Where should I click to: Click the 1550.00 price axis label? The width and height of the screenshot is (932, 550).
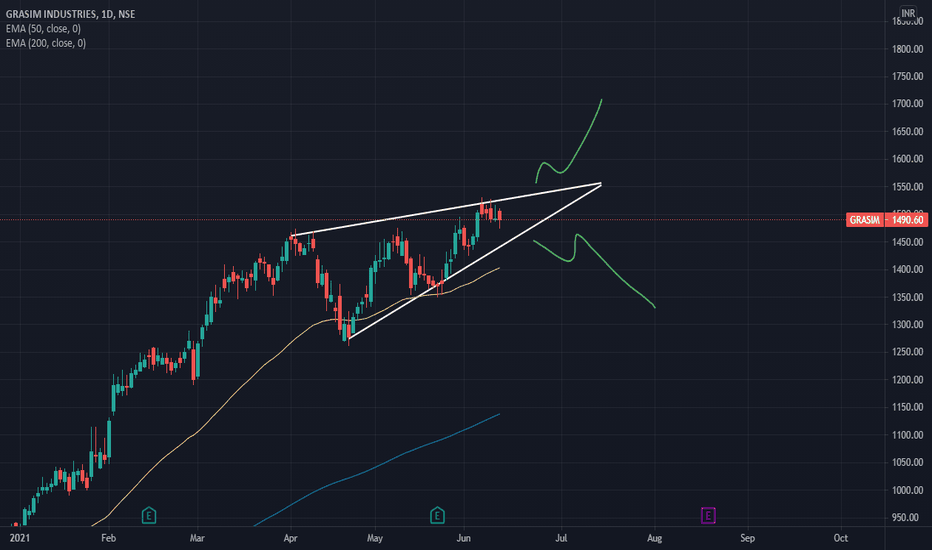(908, 187)
